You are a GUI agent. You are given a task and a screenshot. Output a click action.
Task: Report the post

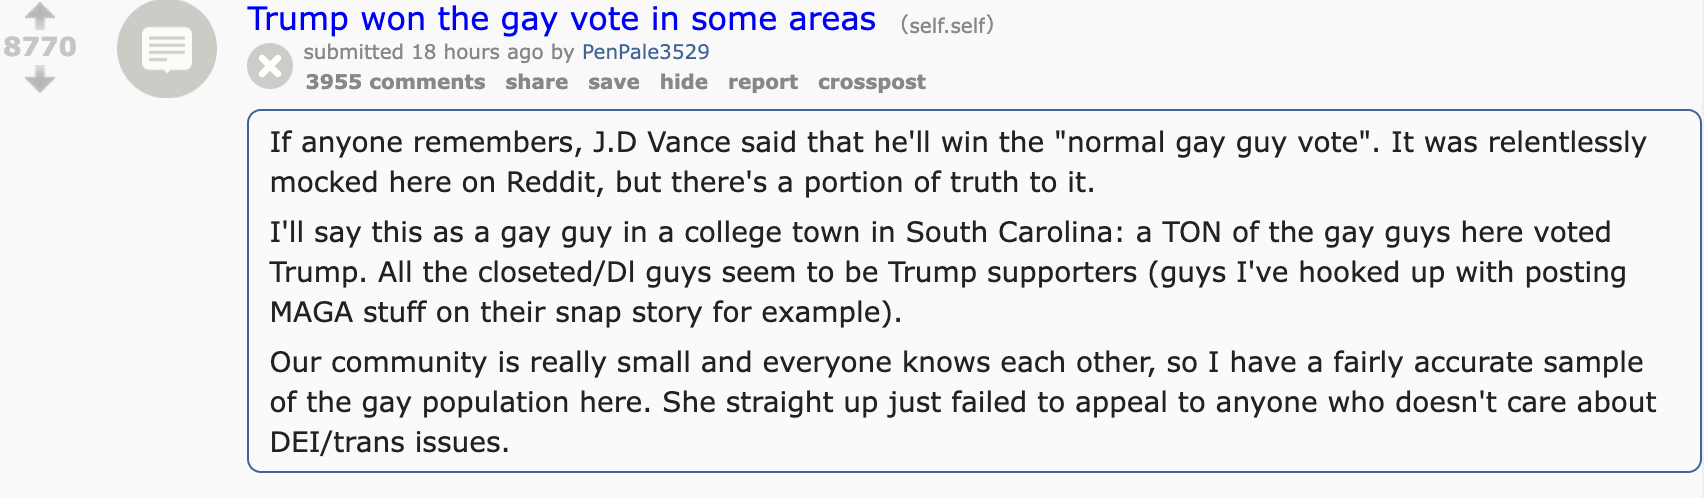(763, 82)
